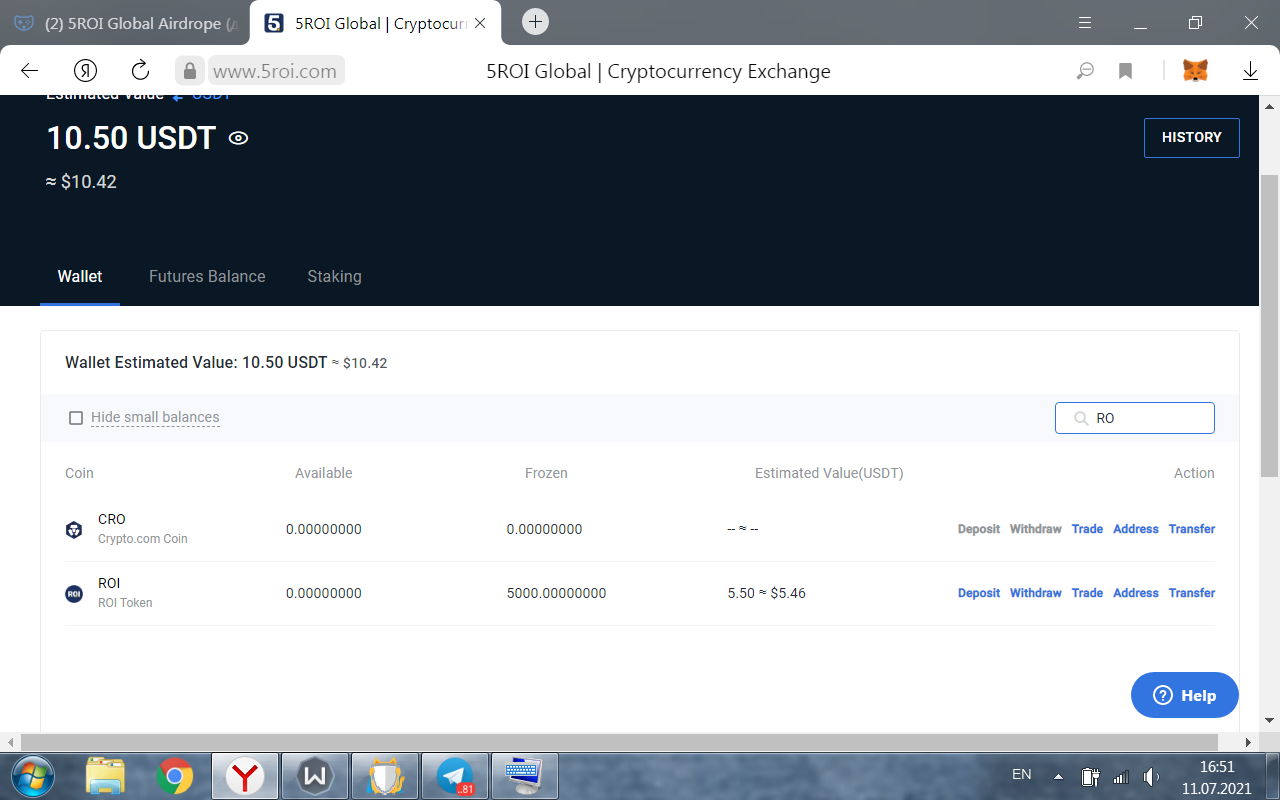Open Address for ROI Token

pos(1136,593)
